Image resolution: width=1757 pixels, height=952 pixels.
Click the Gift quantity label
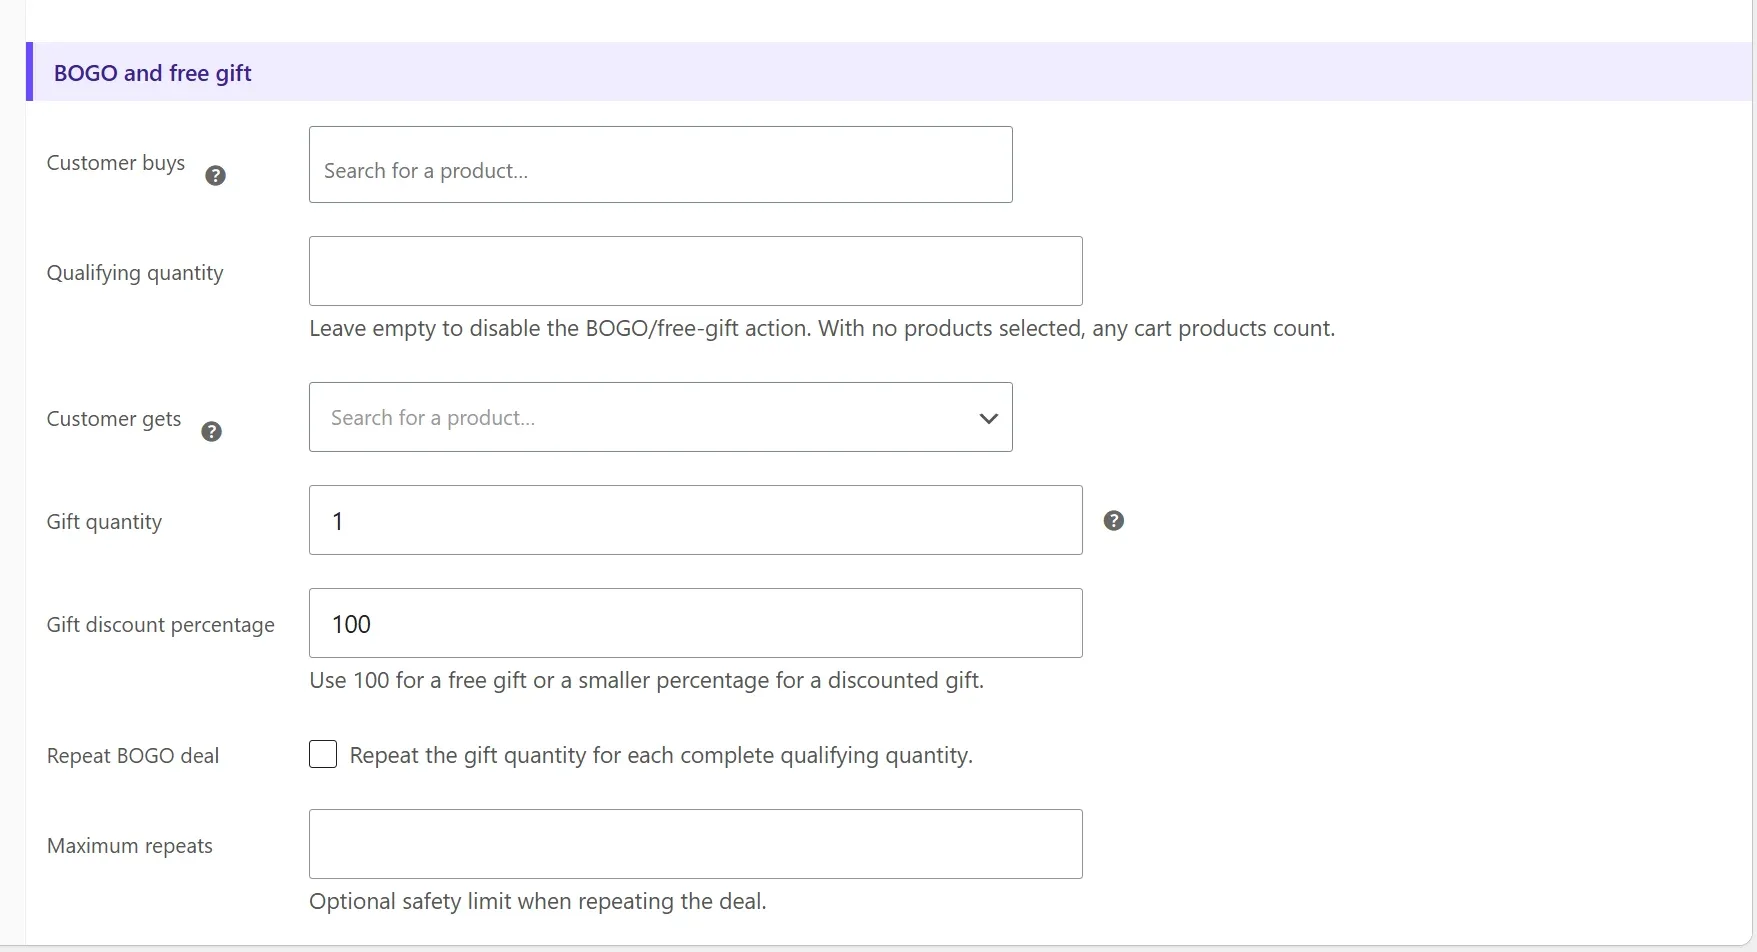104,522
